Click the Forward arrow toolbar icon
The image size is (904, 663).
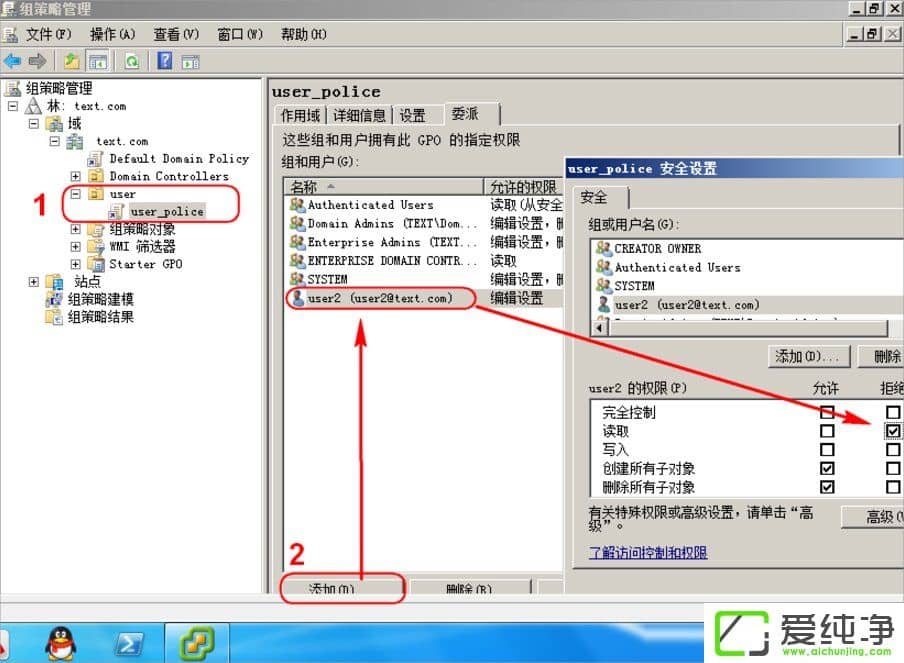pyautogui.click(x=37, y=61)
